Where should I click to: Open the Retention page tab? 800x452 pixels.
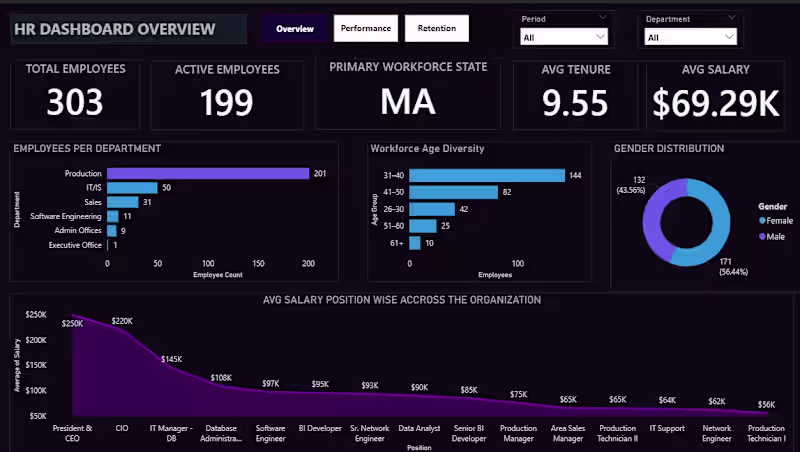coord(437,28)
